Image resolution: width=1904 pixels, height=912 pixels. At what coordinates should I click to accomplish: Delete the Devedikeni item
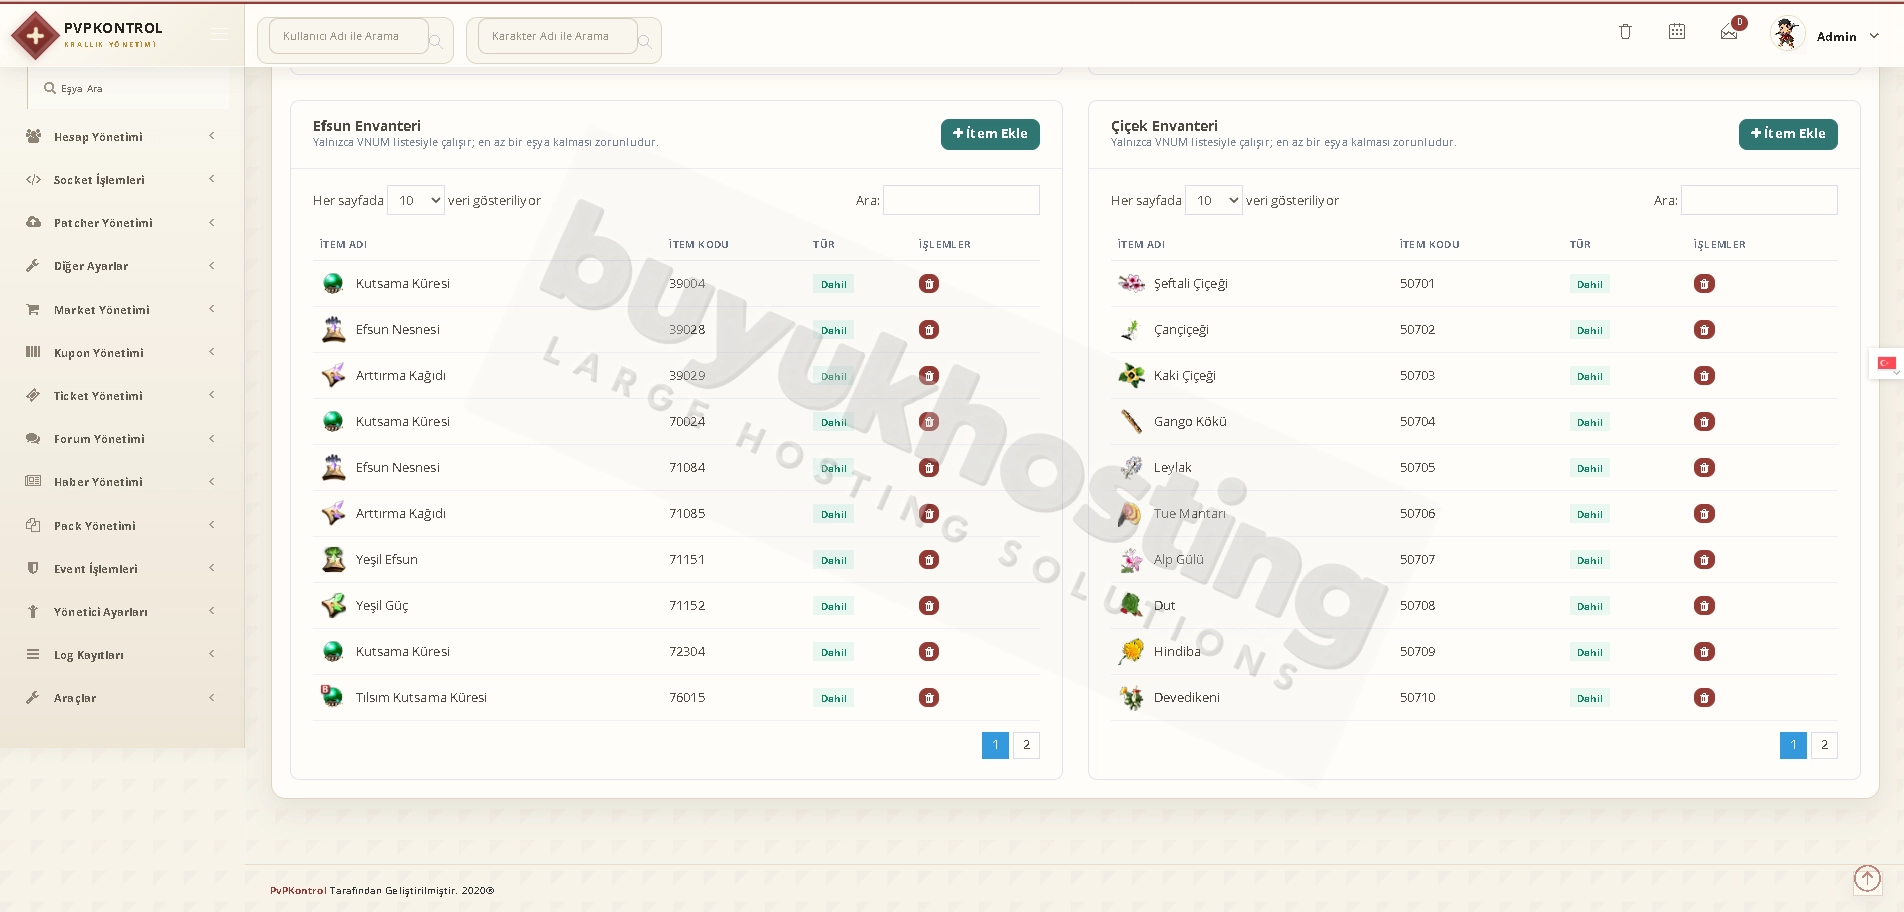1704,698
